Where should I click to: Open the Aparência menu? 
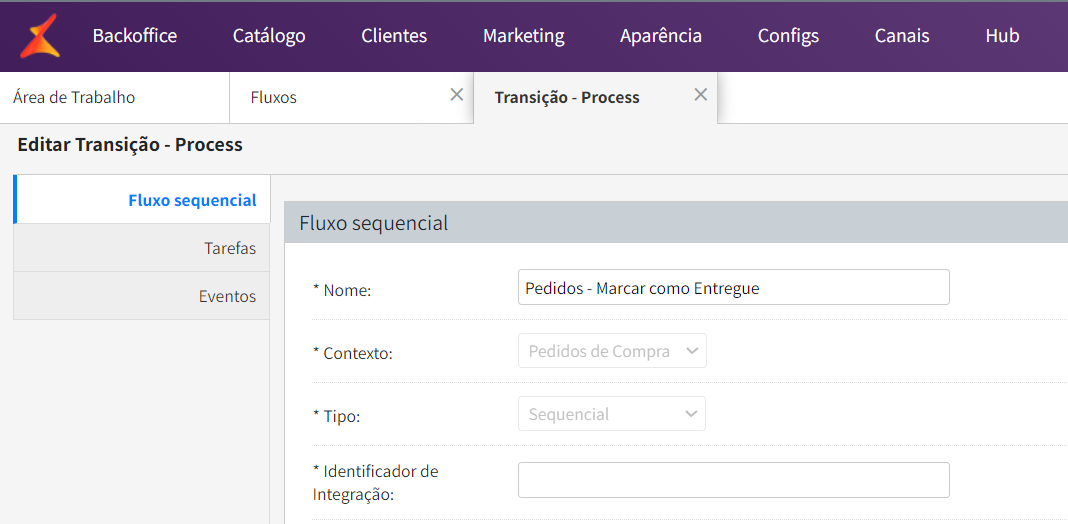(x=661, y=36)
